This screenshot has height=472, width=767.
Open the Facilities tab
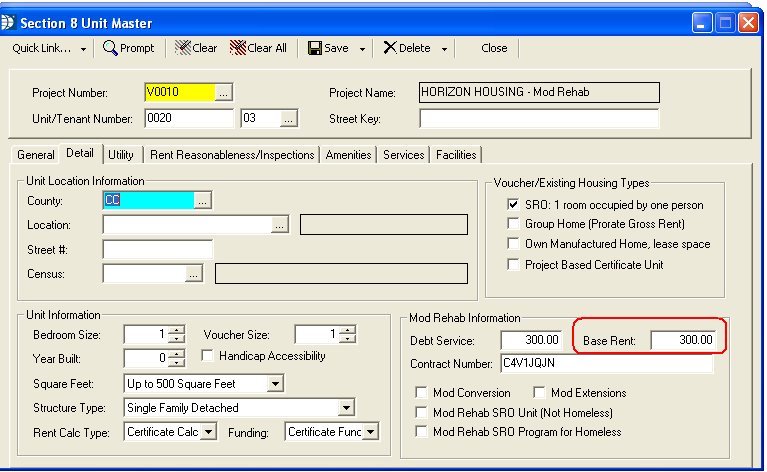pyautogui.click(x=456, y=155)
